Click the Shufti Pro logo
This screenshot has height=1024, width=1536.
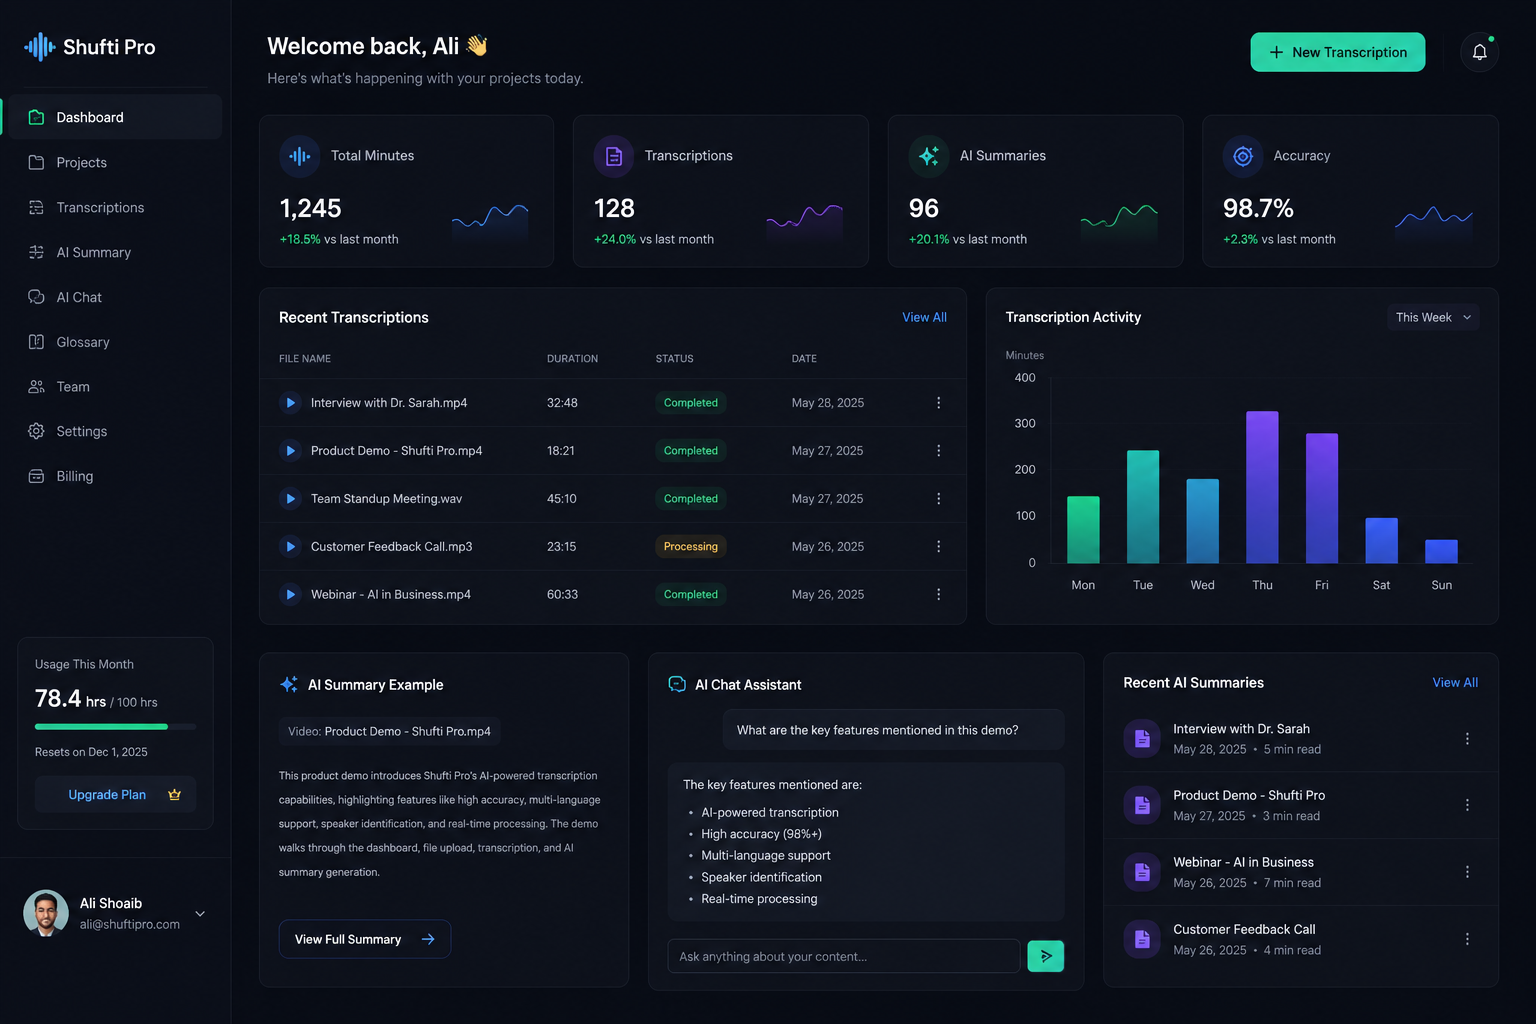(90, 47)
